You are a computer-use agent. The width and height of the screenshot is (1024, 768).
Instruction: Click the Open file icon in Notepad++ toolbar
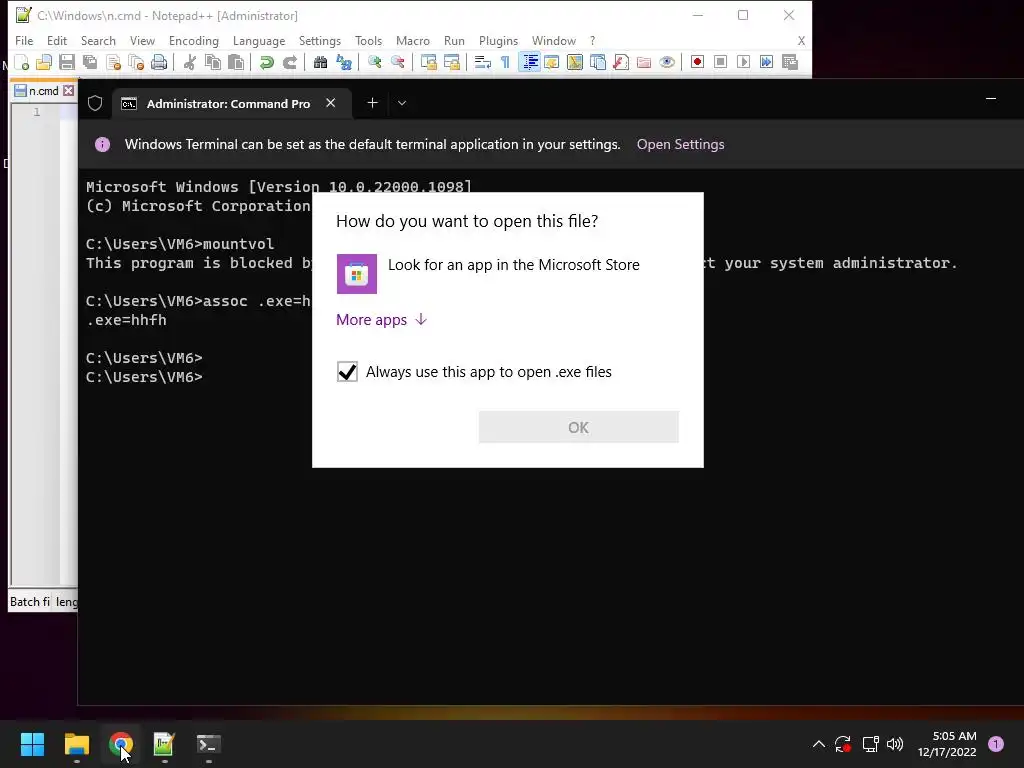44,62
